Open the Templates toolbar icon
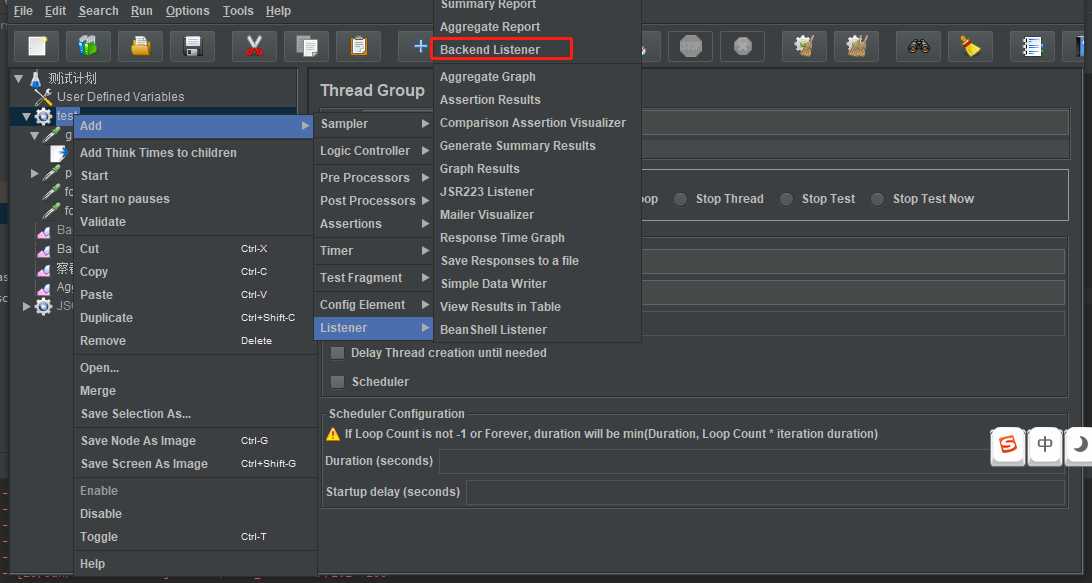Image resolution: width=1092 pixels, height=583 pixels. tap(88, 47)
